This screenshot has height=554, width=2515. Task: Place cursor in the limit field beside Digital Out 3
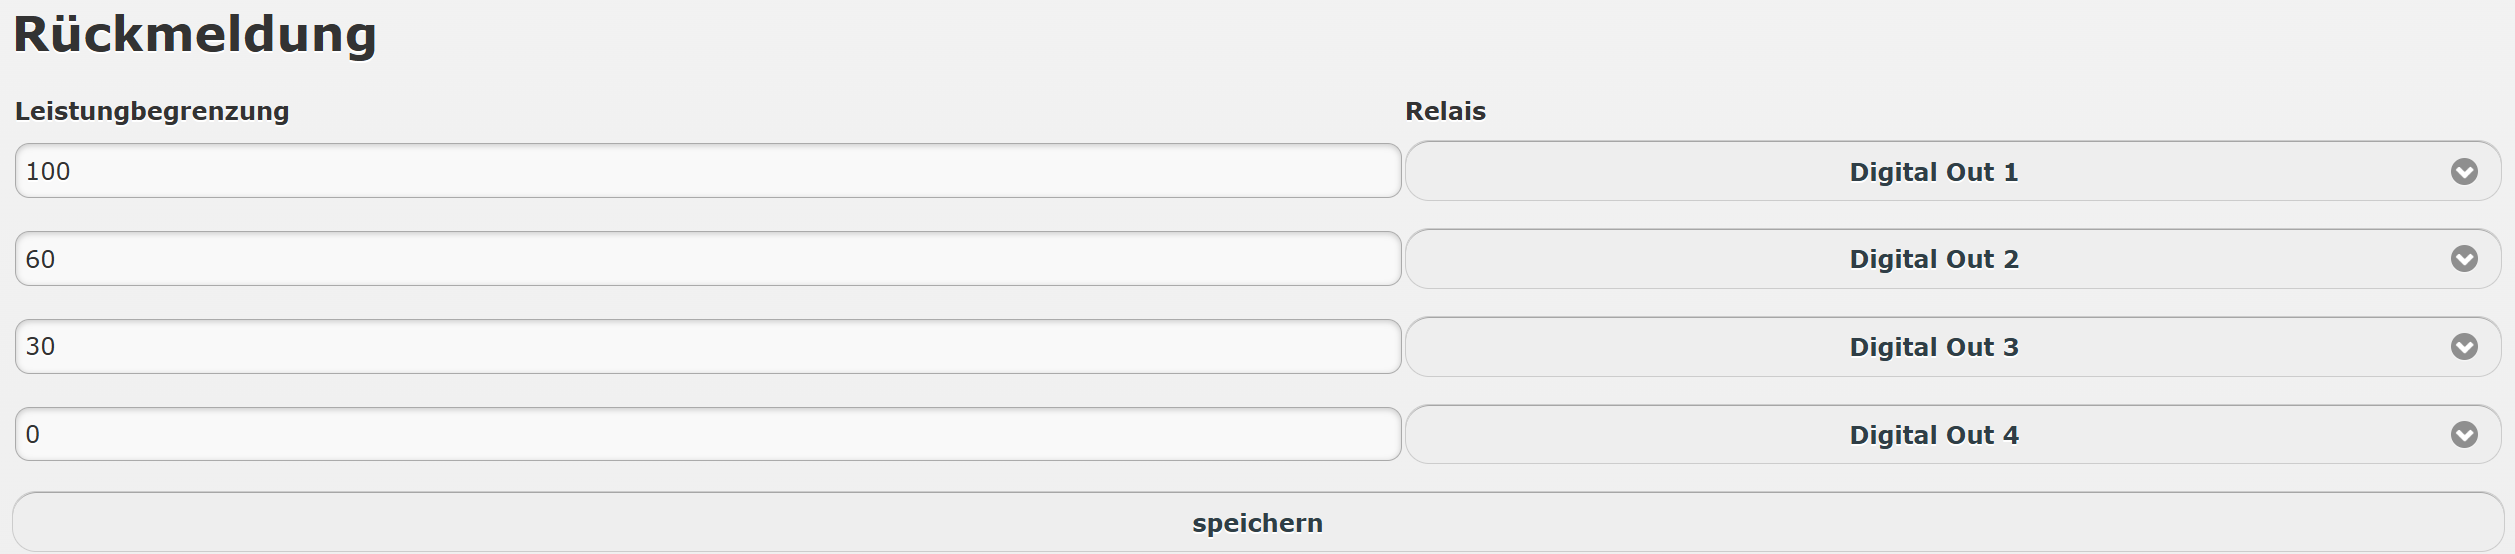point(707,347)
